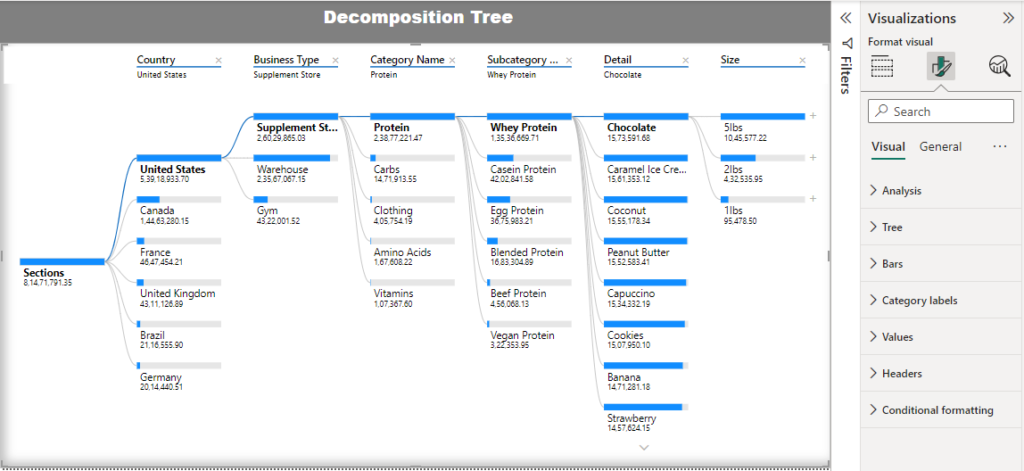This screenshot has width=1024, height=471.
Task: Expand the Tree formatting section
Action: 891,227
